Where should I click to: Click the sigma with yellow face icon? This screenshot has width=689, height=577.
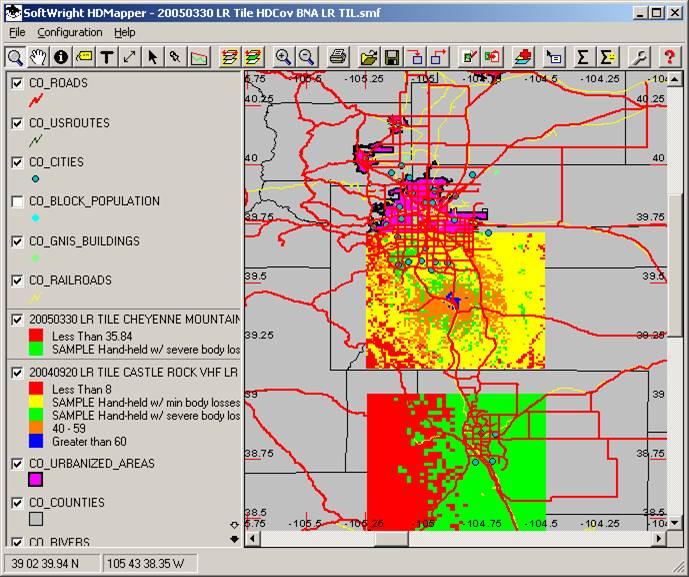point(607,57)
